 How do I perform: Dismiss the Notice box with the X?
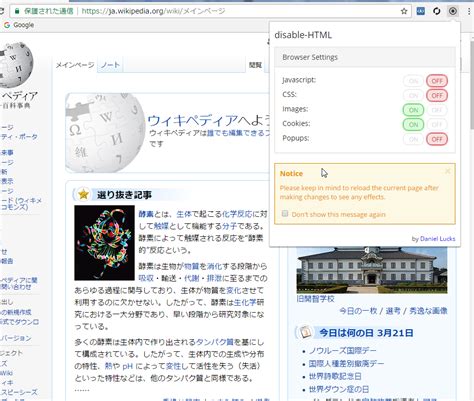point(447,171)
